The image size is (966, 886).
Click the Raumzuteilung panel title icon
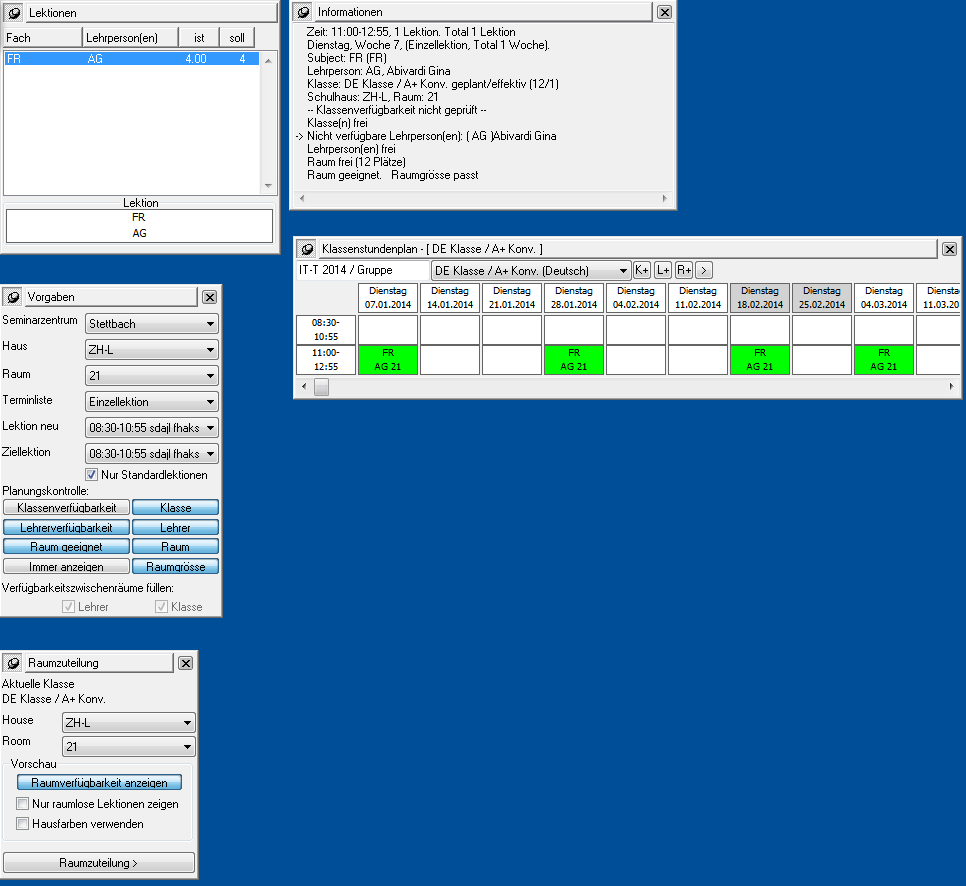coord(13,663)
